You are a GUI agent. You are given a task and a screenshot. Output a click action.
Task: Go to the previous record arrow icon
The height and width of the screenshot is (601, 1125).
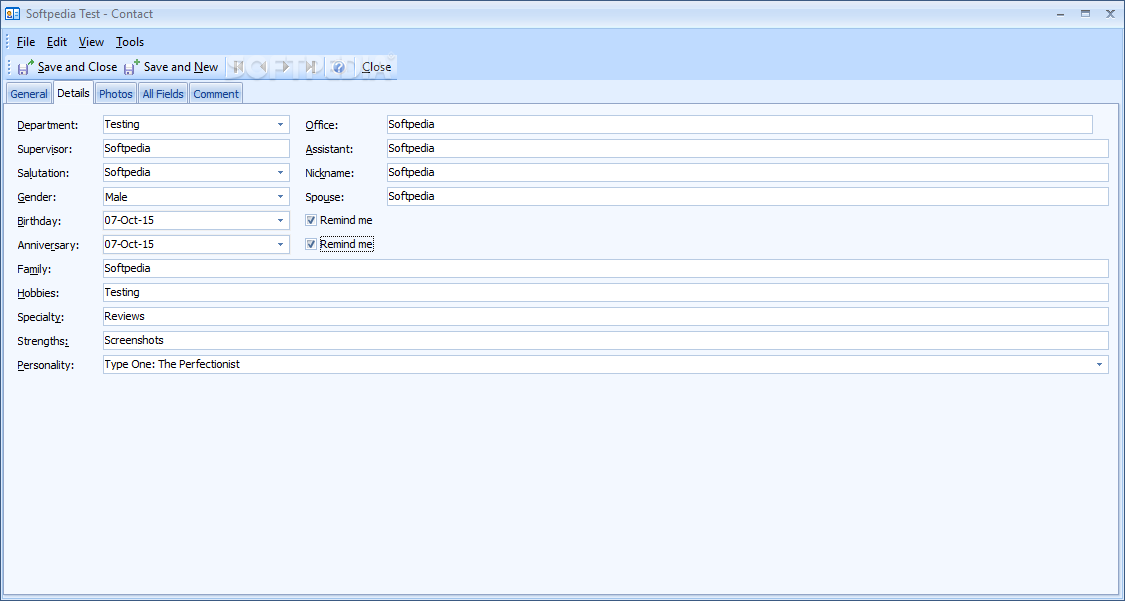tap(262, 67)
